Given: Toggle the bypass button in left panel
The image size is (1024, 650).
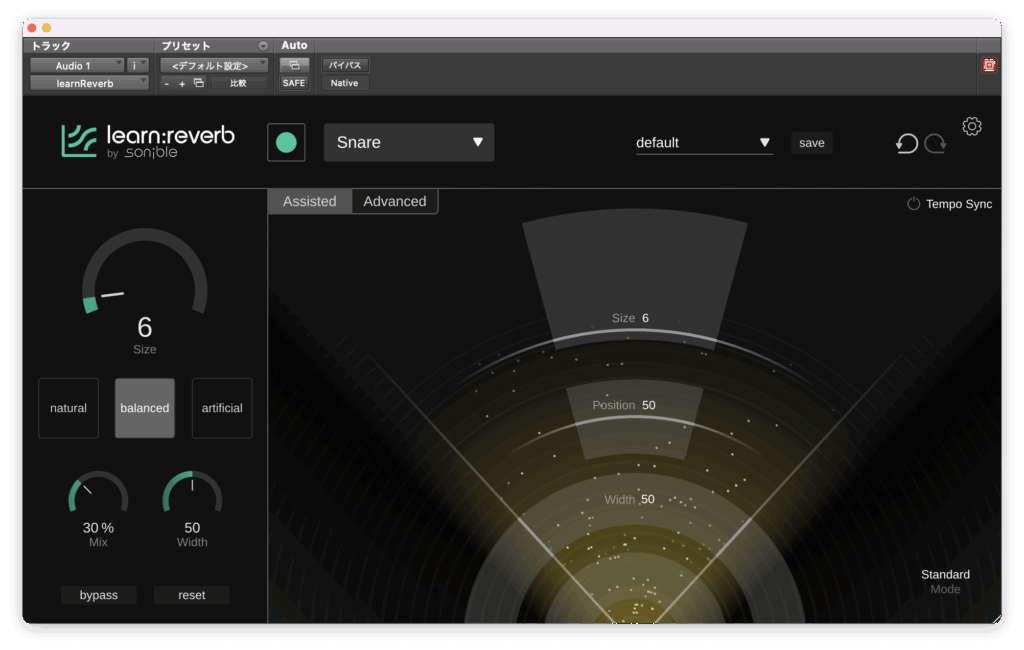Looking at the screenshot, I should pos(99,595).
